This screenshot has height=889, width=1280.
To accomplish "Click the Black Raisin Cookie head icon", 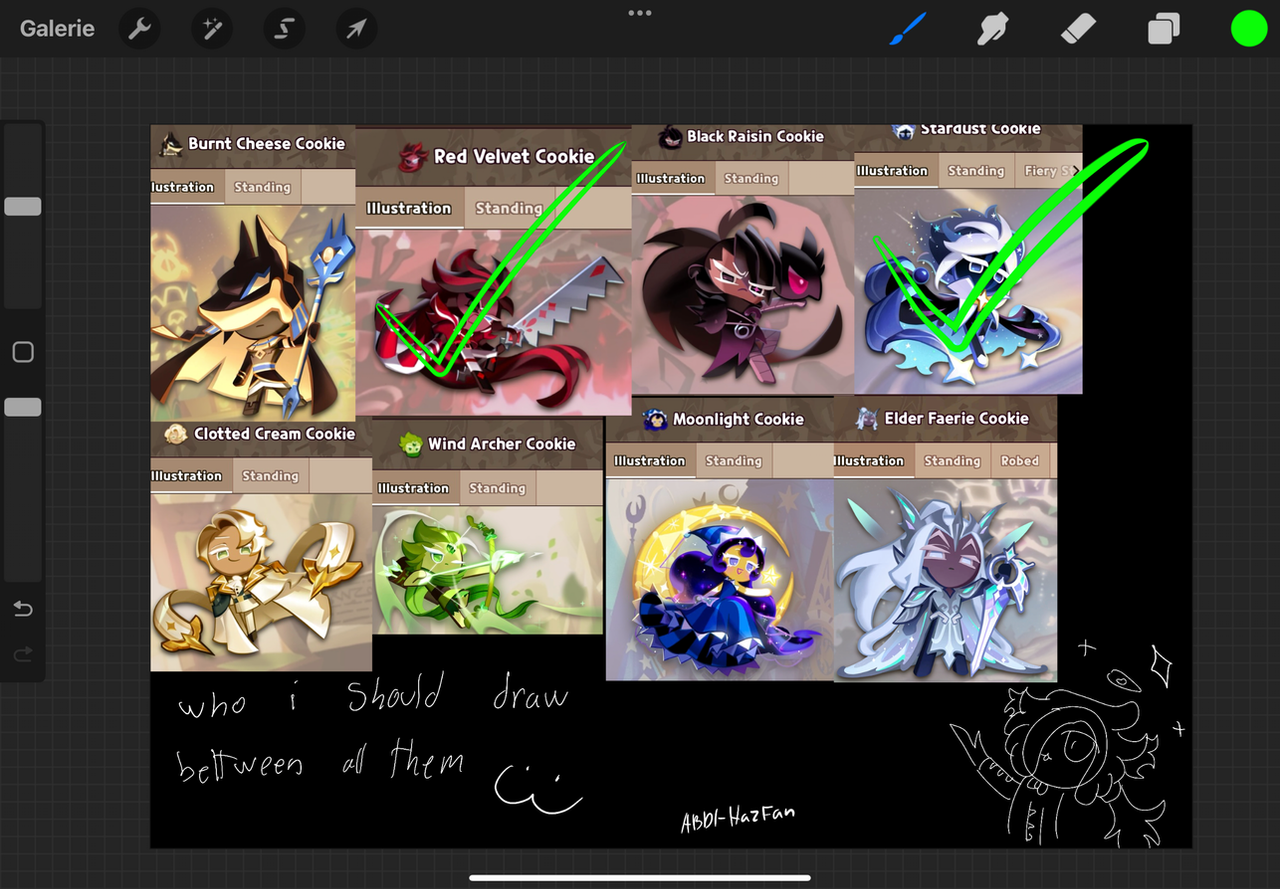I will [670, 136].
